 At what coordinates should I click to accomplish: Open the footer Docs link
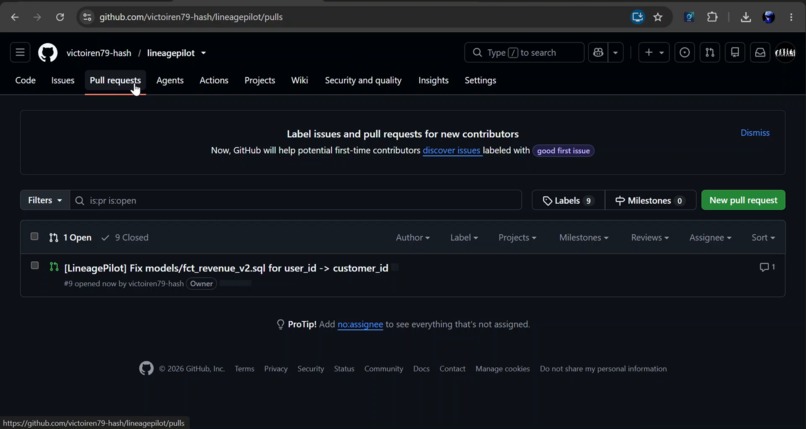421,369
